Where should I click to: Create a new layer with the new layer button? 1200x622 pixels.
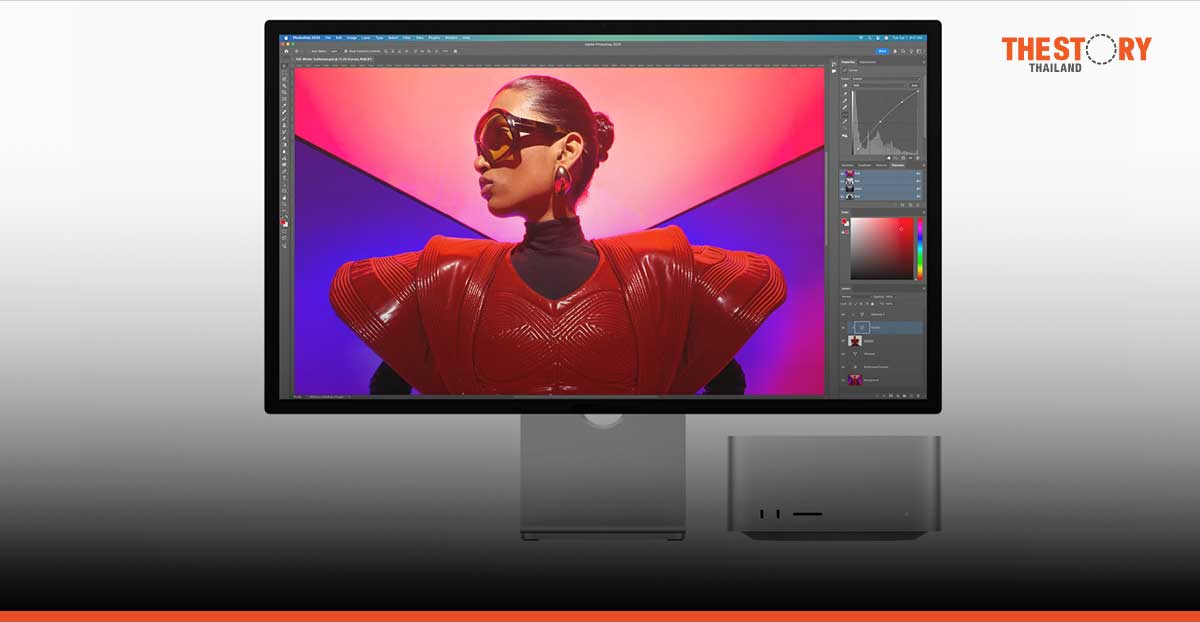click(x=910, y=396)
